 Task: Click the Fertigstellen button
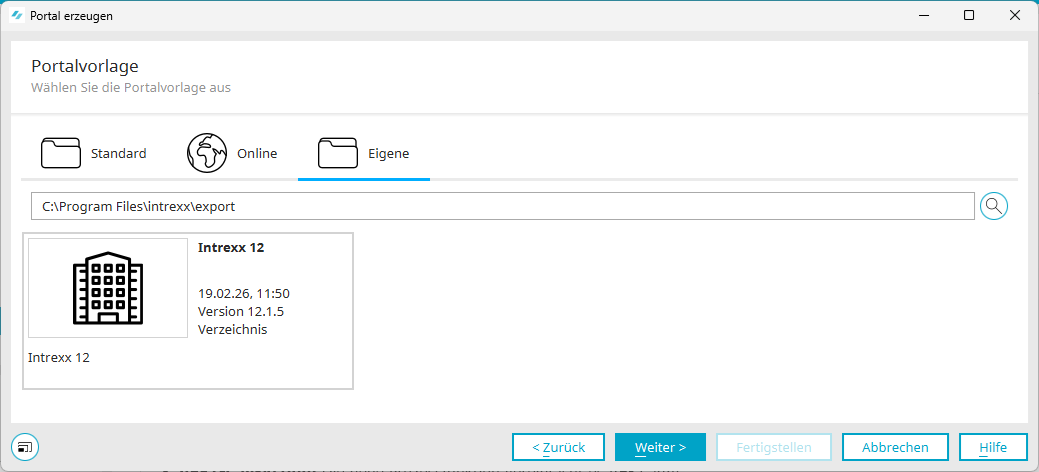click(x=774, y=447)
